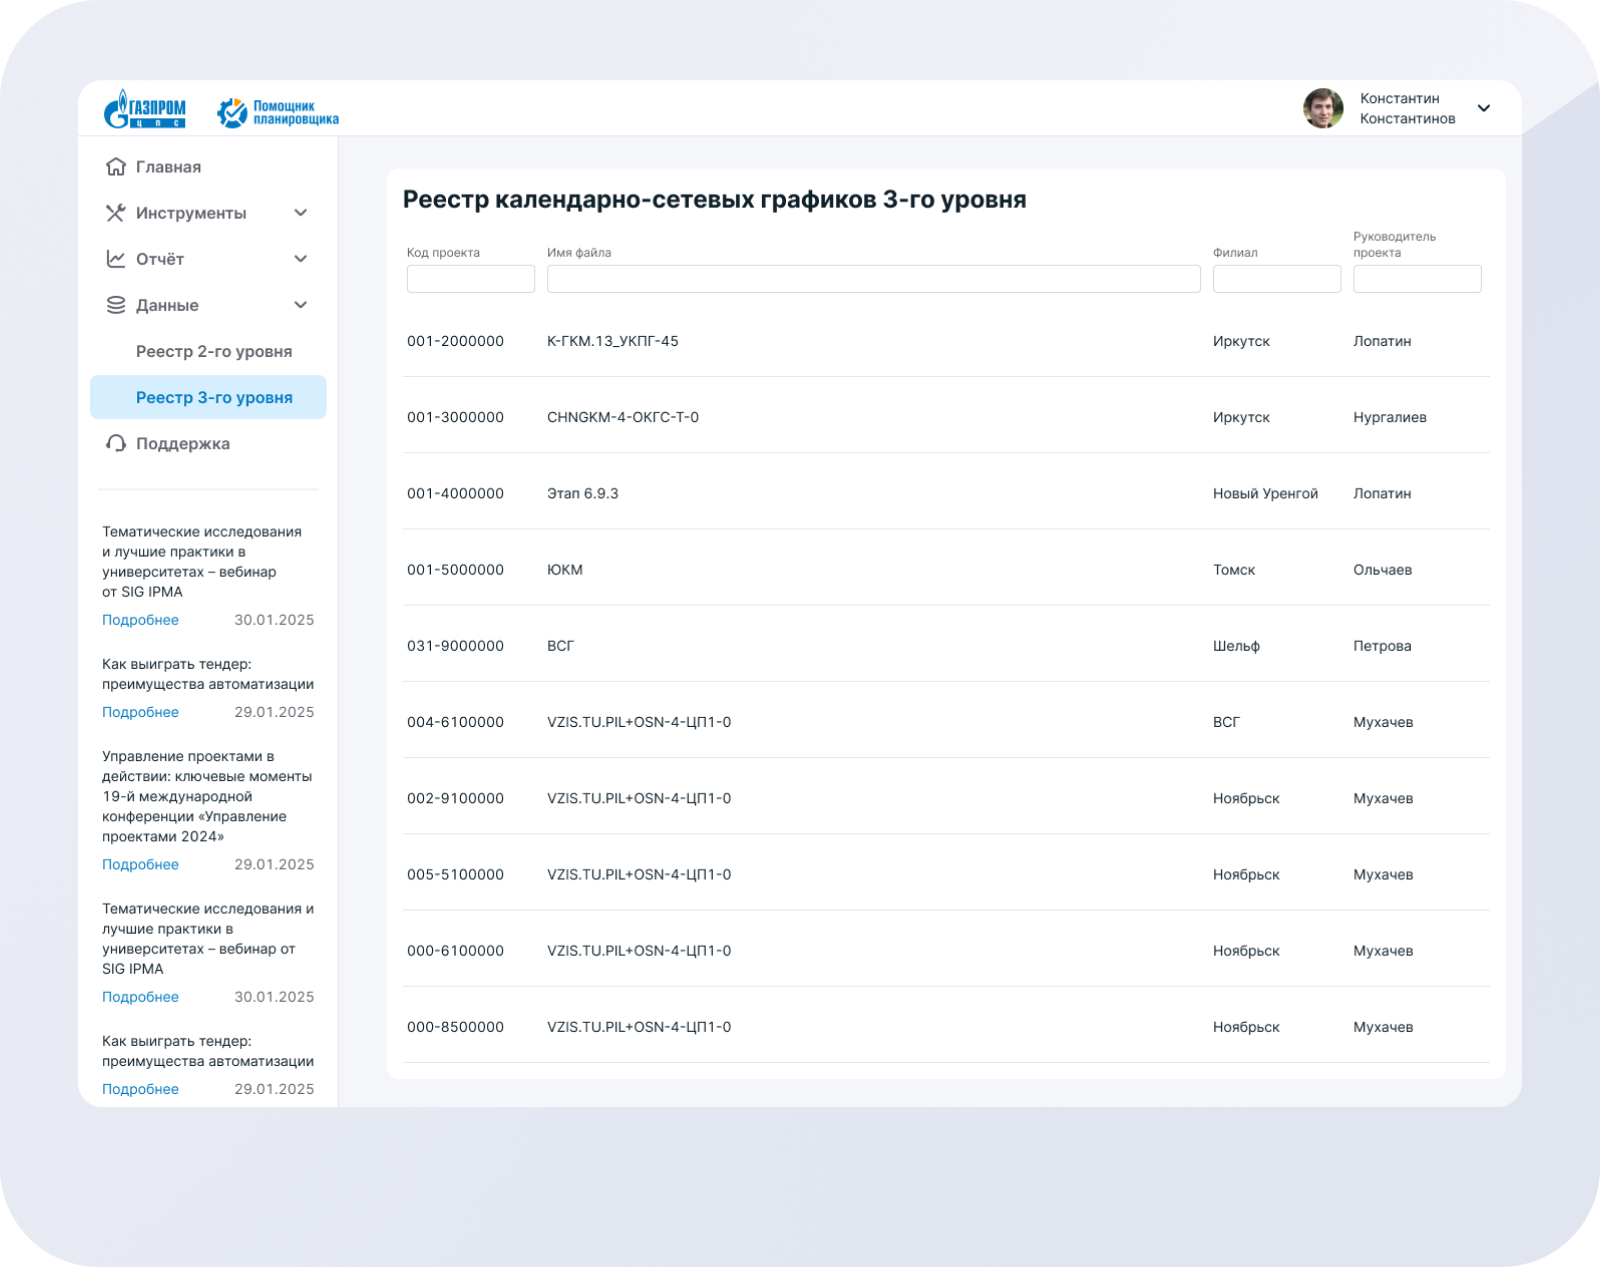Click the Gazprom CPS logo
This screenshot has width=1600, height=1267.
[x=145, y=109]
